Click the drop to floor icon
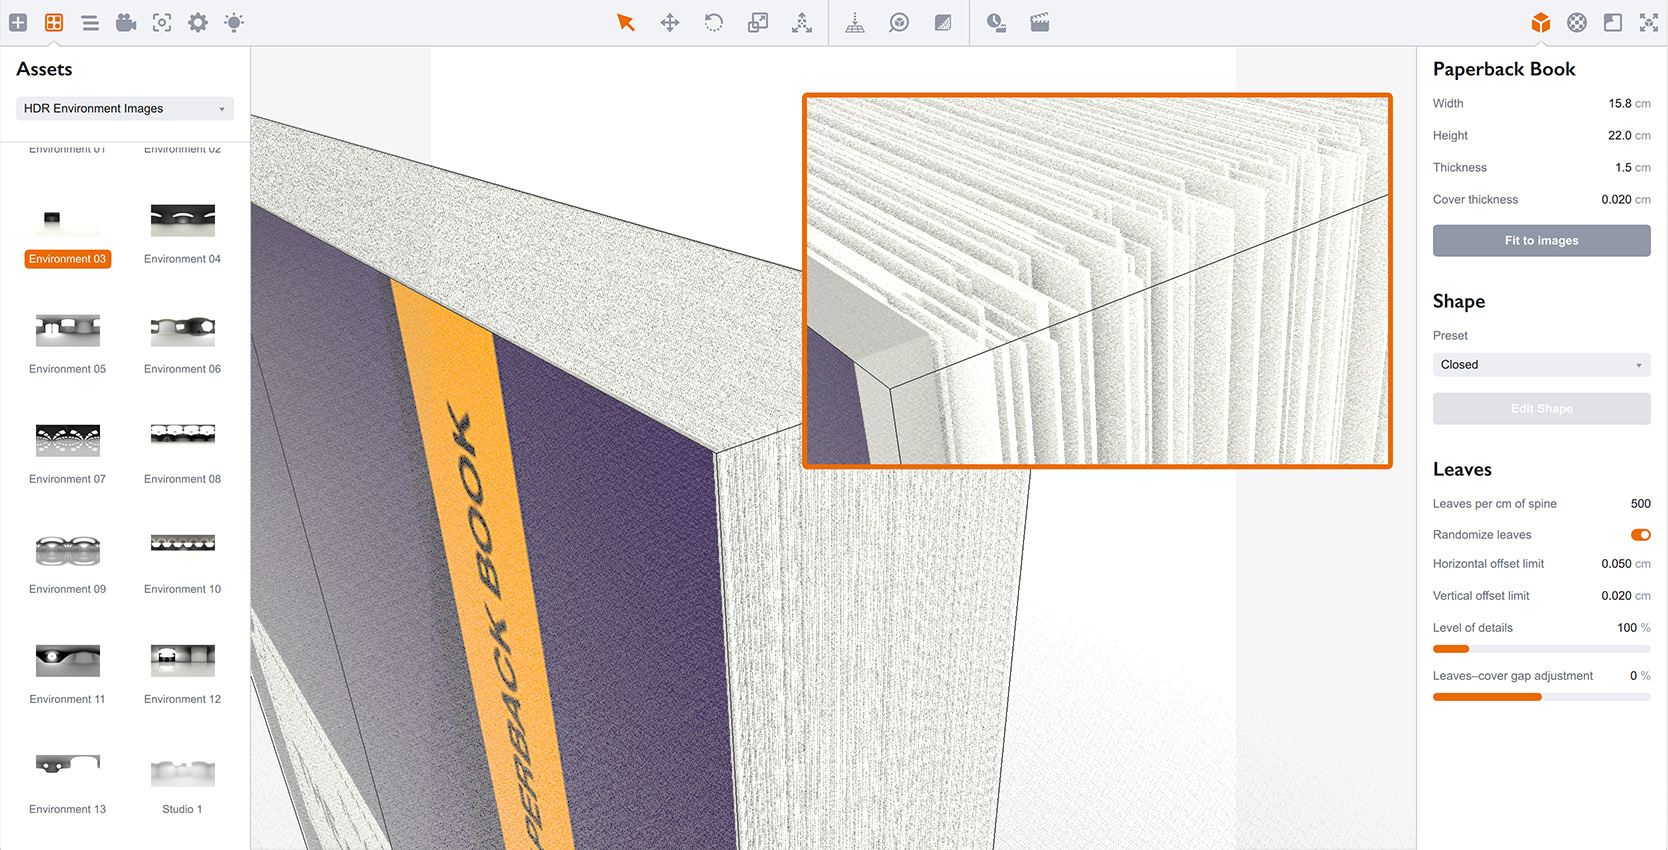Image resolution: width=1668 pixels, height=850 pixels. coord(855,22)
